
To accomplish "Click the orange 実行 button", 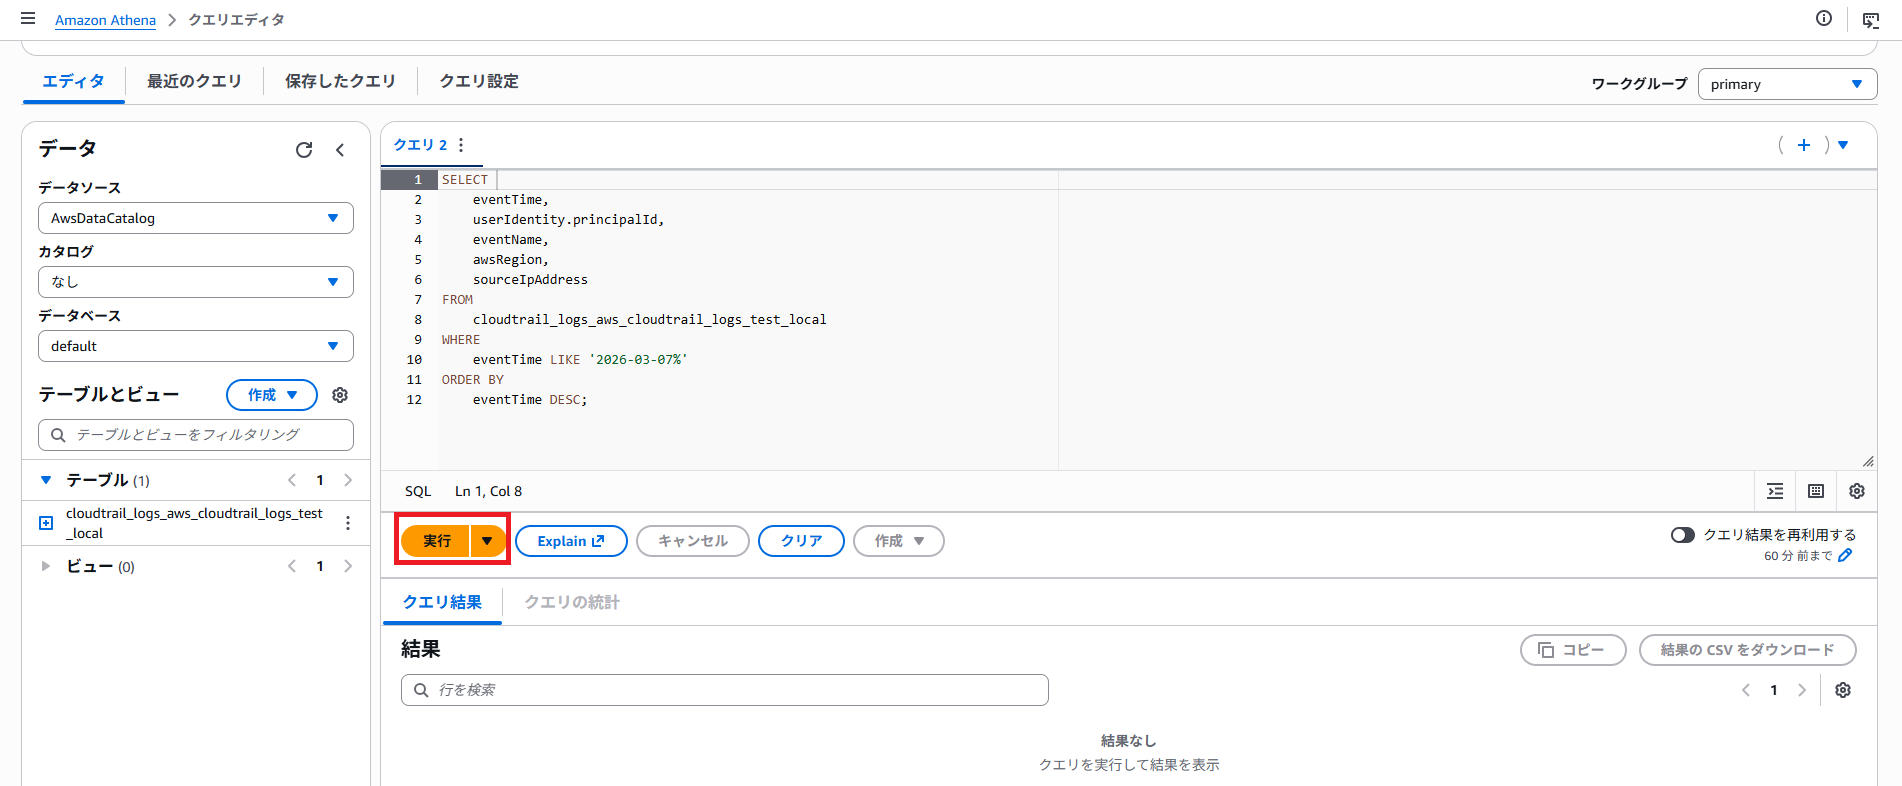I will click(x=436, y=541).
